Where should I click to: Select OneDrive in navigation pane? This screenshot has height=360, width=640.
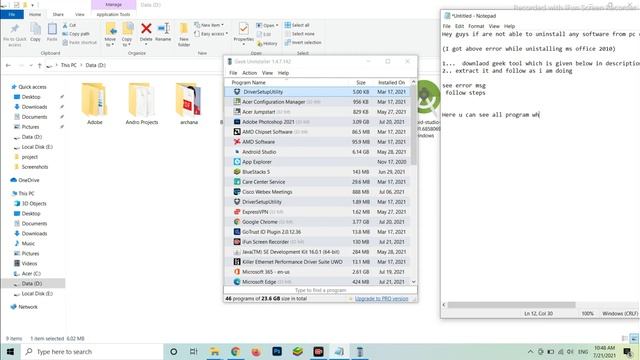[29, 180]
